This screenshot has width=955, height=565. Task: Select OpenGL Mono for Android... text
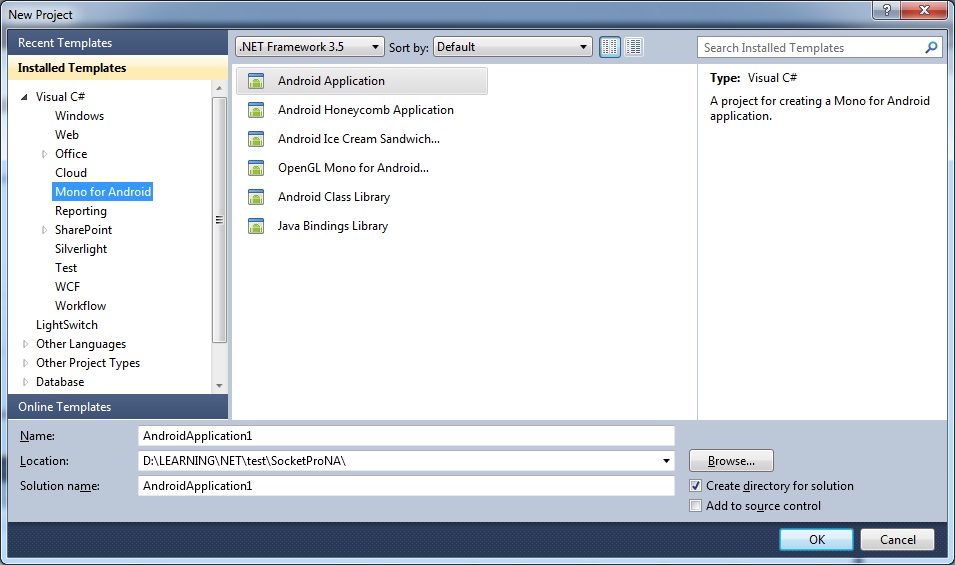pos(353,168)
